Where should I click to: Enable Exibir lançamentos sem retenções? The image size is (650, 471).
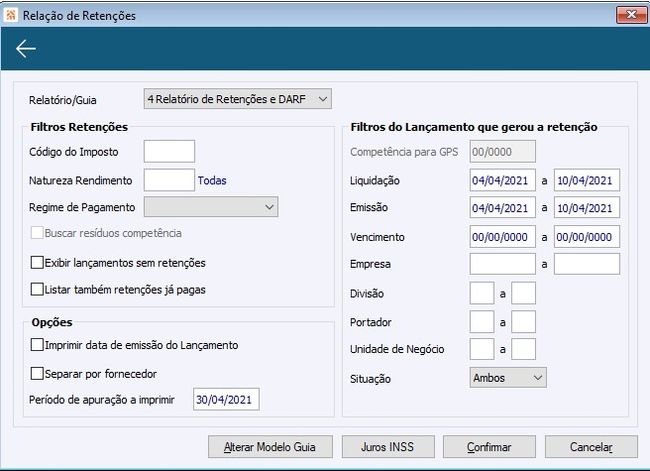37,262
